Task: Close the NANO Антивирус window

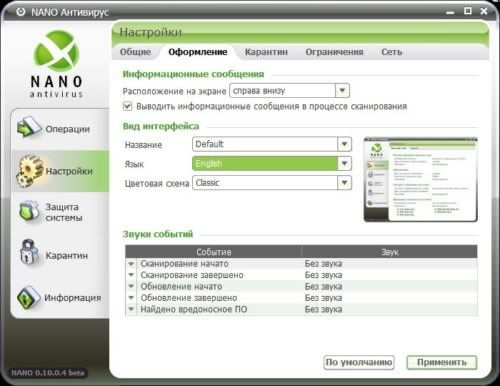Action: [x=484, y=11]
